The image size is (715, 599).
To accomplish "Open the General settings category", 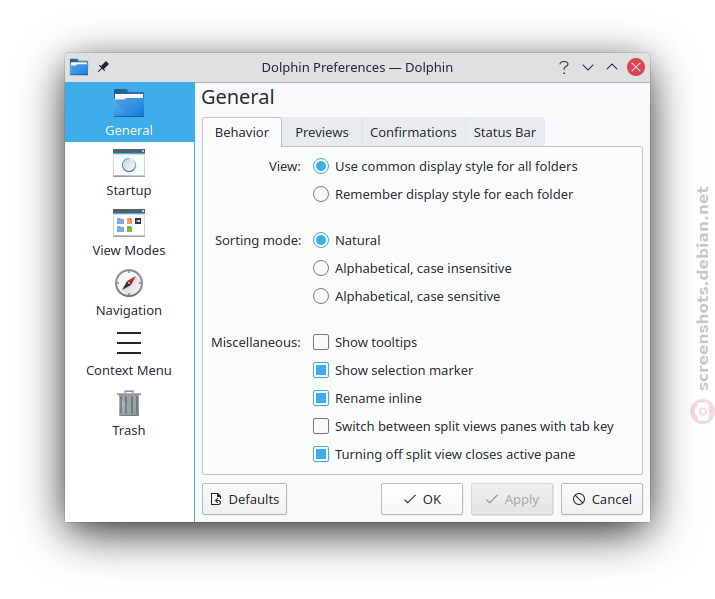I will coord(129,112).
